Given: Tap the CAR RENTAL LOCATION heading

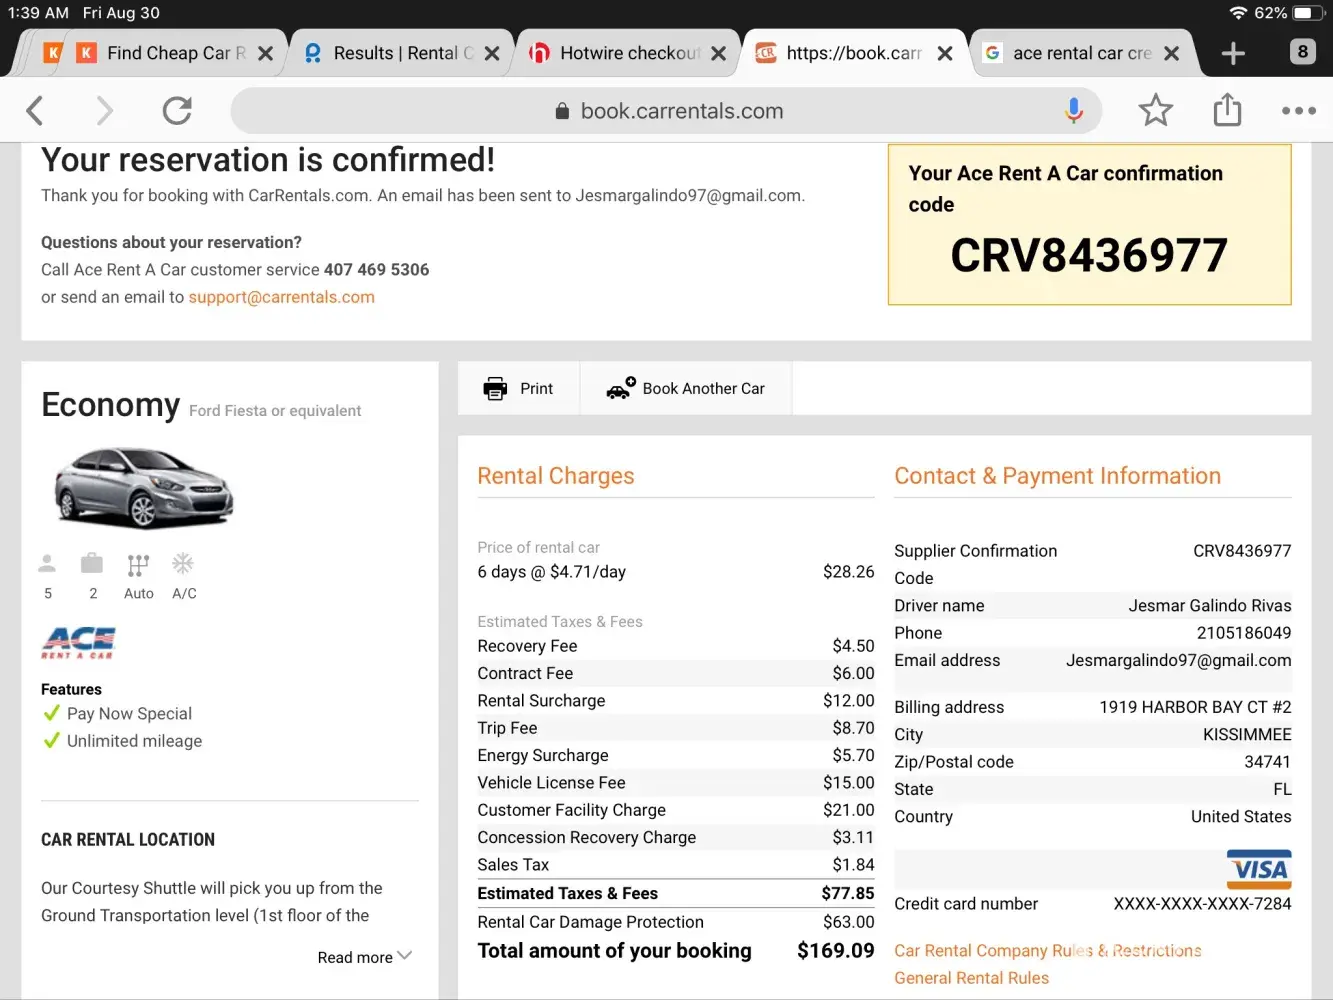Looking at the screenshot, I should click(x=128, y=840).
